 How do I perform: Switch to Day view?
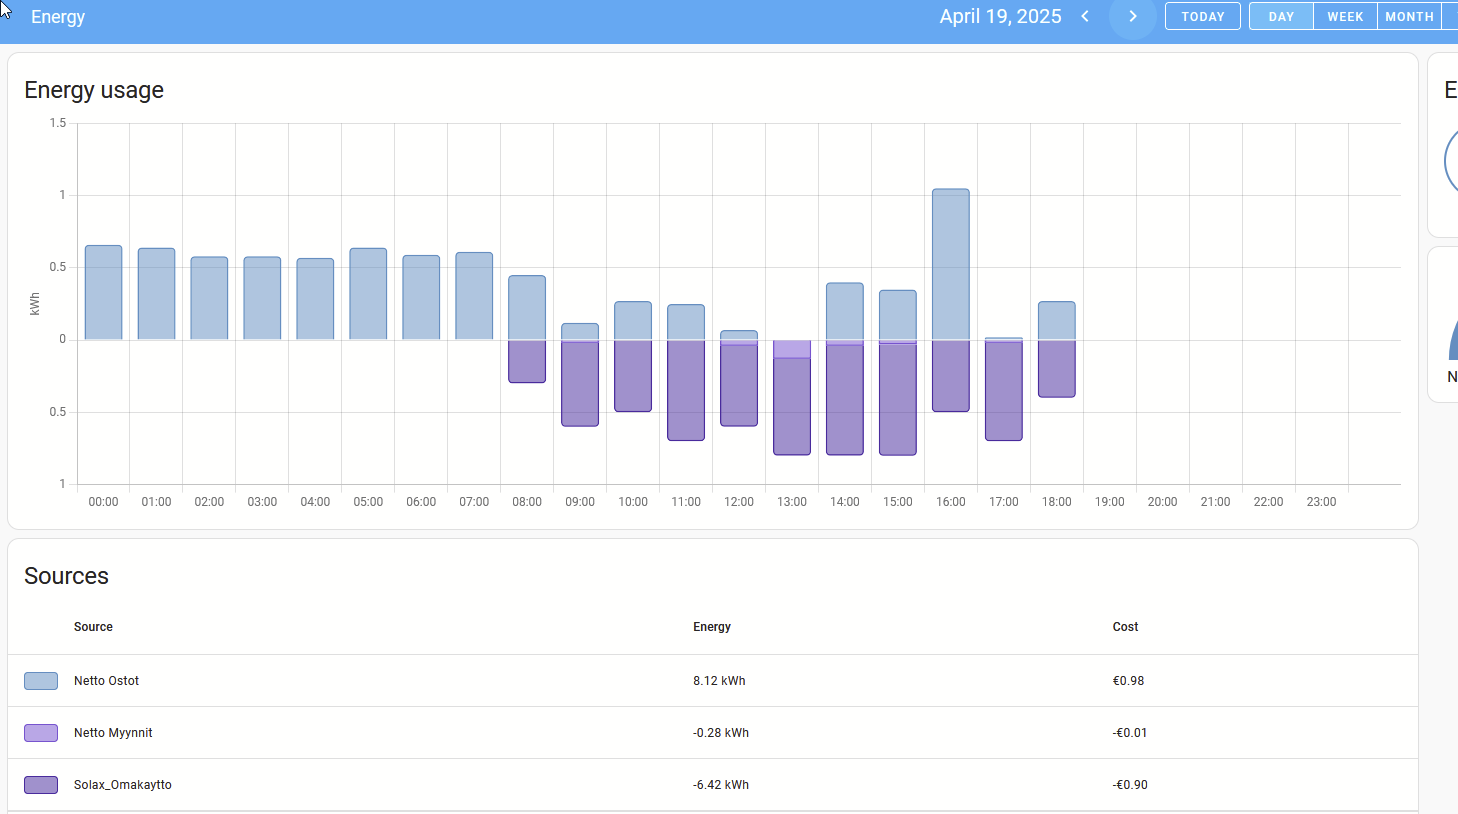point(1281,16)
